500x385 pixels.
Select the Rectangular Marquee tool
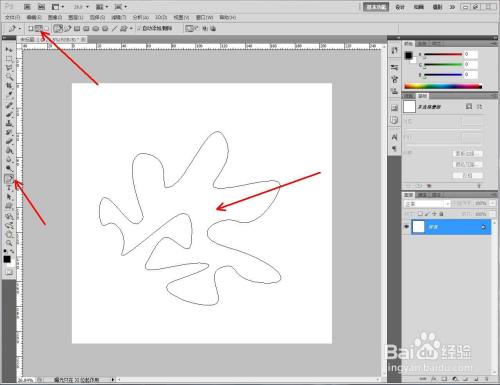pyautogui.click(x=9, y=59)
